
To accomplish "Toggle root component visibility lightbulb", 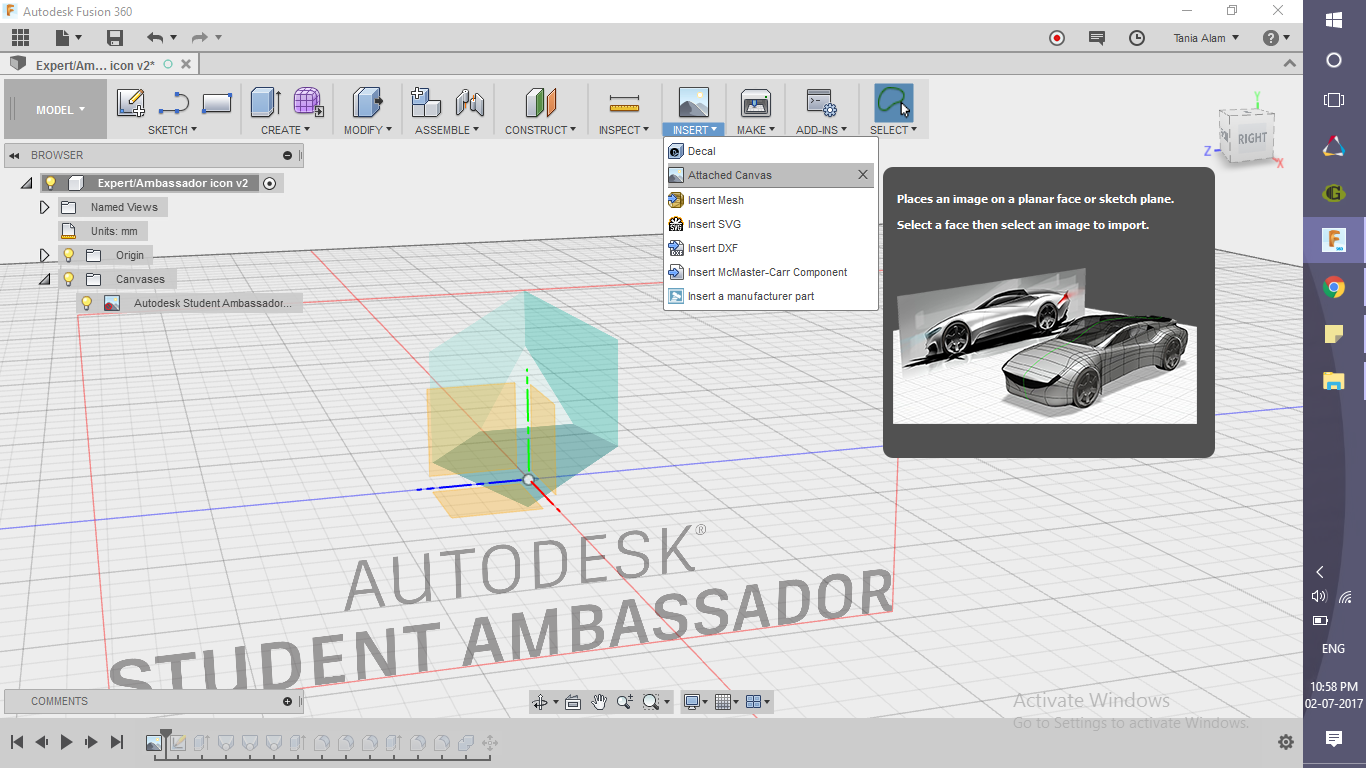I will point(50,183).
